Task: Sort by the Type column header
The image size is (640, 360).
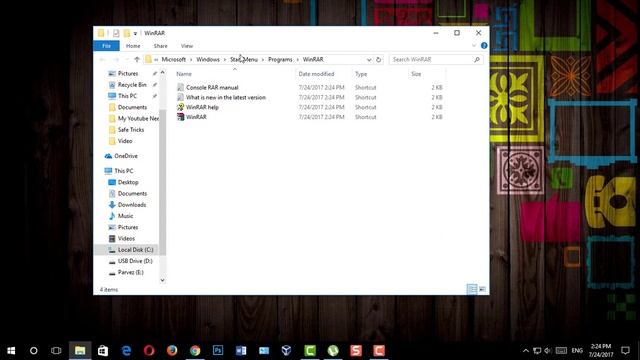Action: click(x=361, y=74)
